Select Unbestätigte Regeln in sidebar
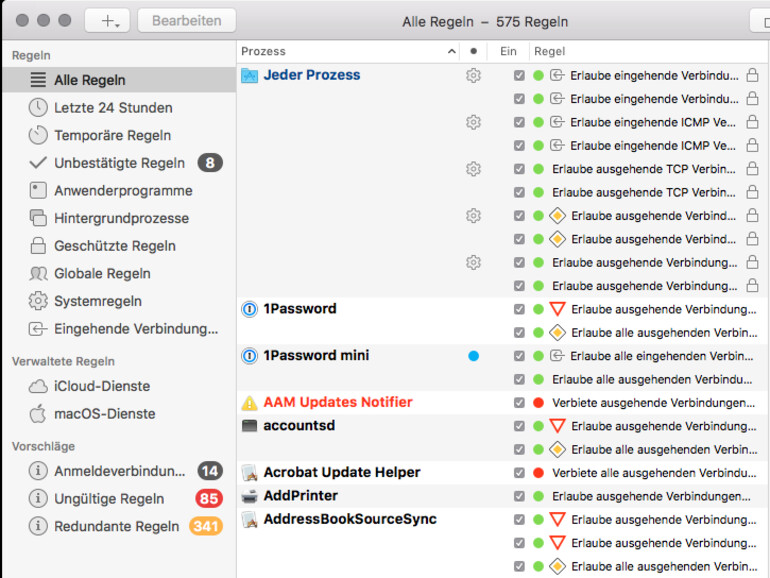This screenshot has width=770, height=578. 119,163
